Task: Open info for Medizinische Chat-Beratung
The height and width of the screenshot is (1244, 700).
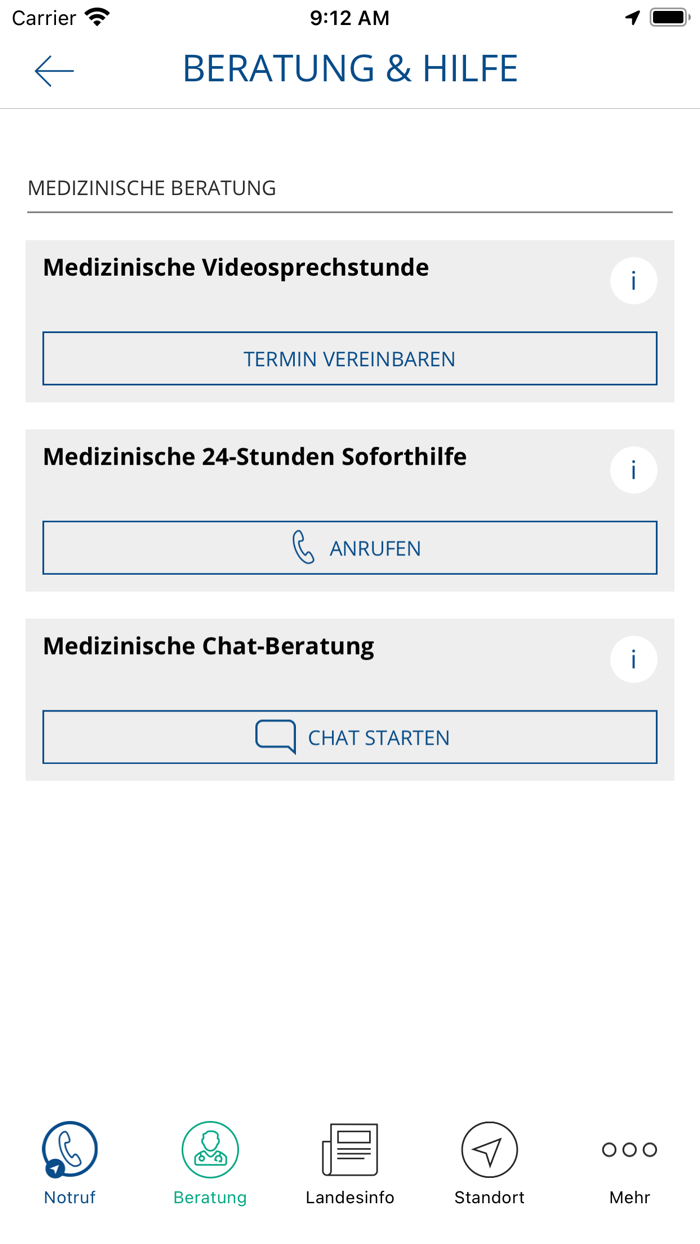Action: (x=633, y=659)
